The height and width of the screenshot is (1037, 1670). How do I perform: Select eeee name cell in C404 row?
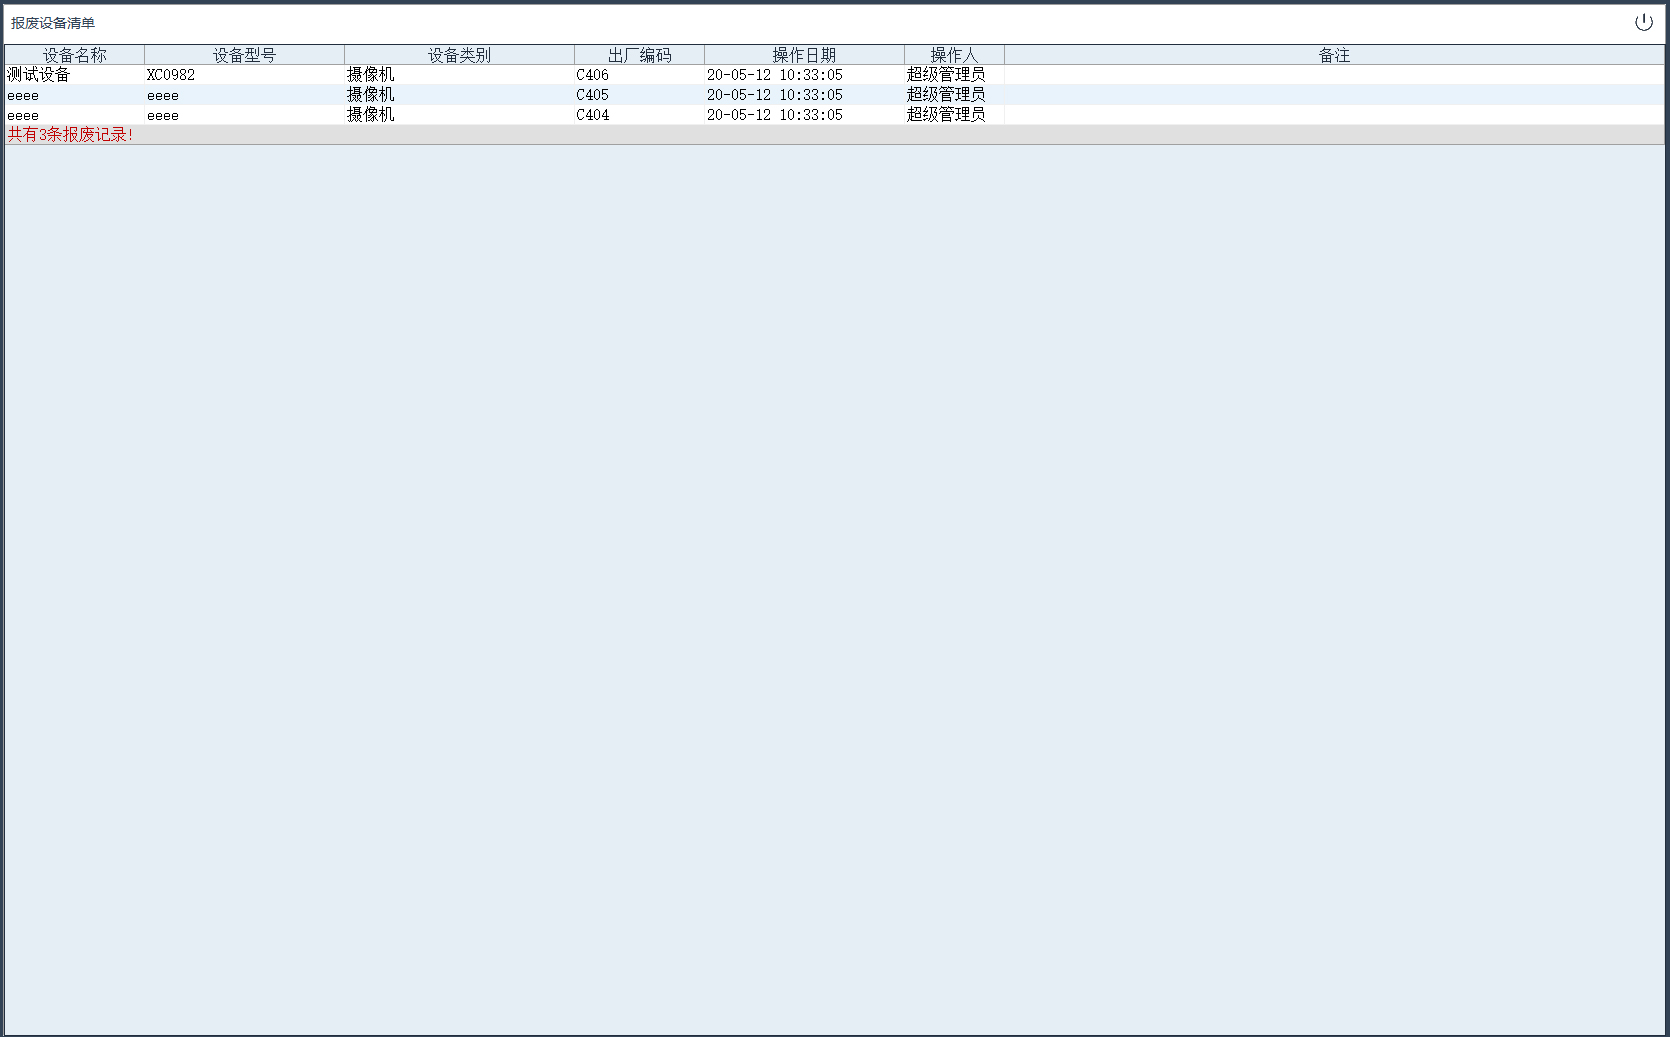click(23, 115)
